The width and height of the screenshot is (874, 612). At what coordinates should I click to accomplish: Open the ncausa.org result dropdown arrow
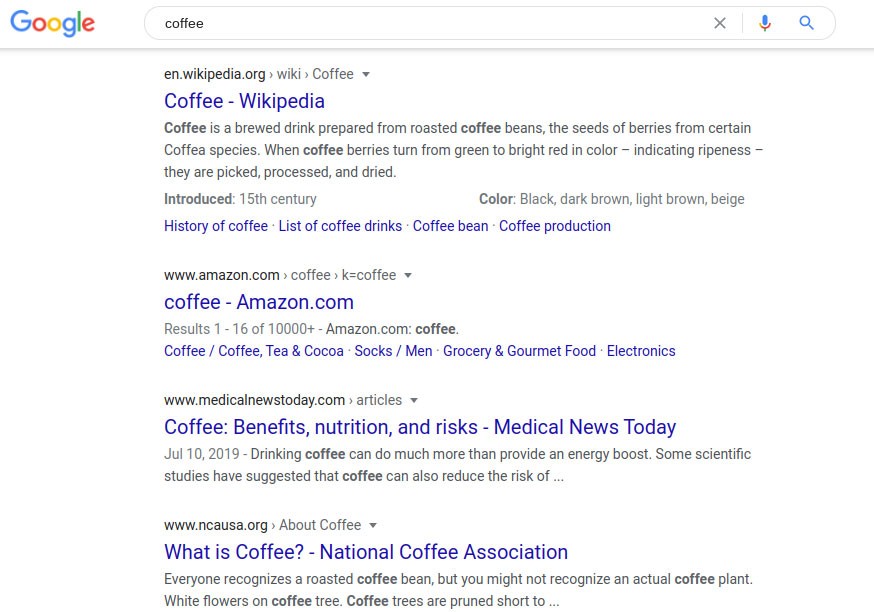point(373,525)
